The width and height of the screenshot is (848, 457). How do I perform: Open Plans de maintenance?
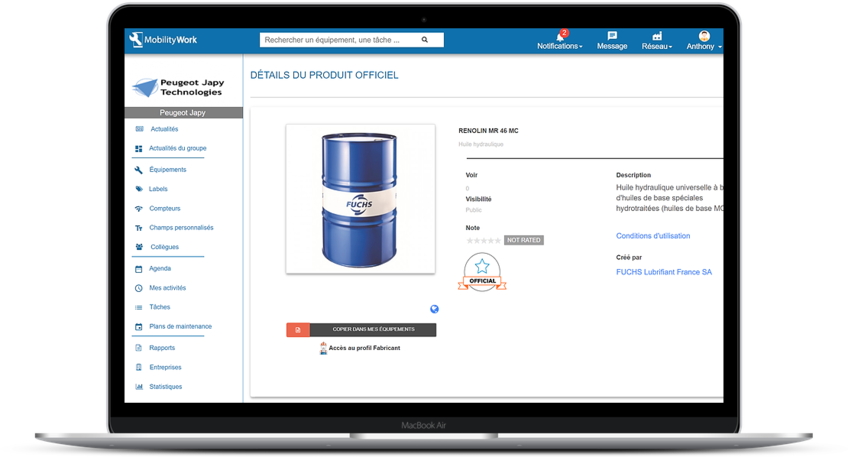[x=180, y=327]
